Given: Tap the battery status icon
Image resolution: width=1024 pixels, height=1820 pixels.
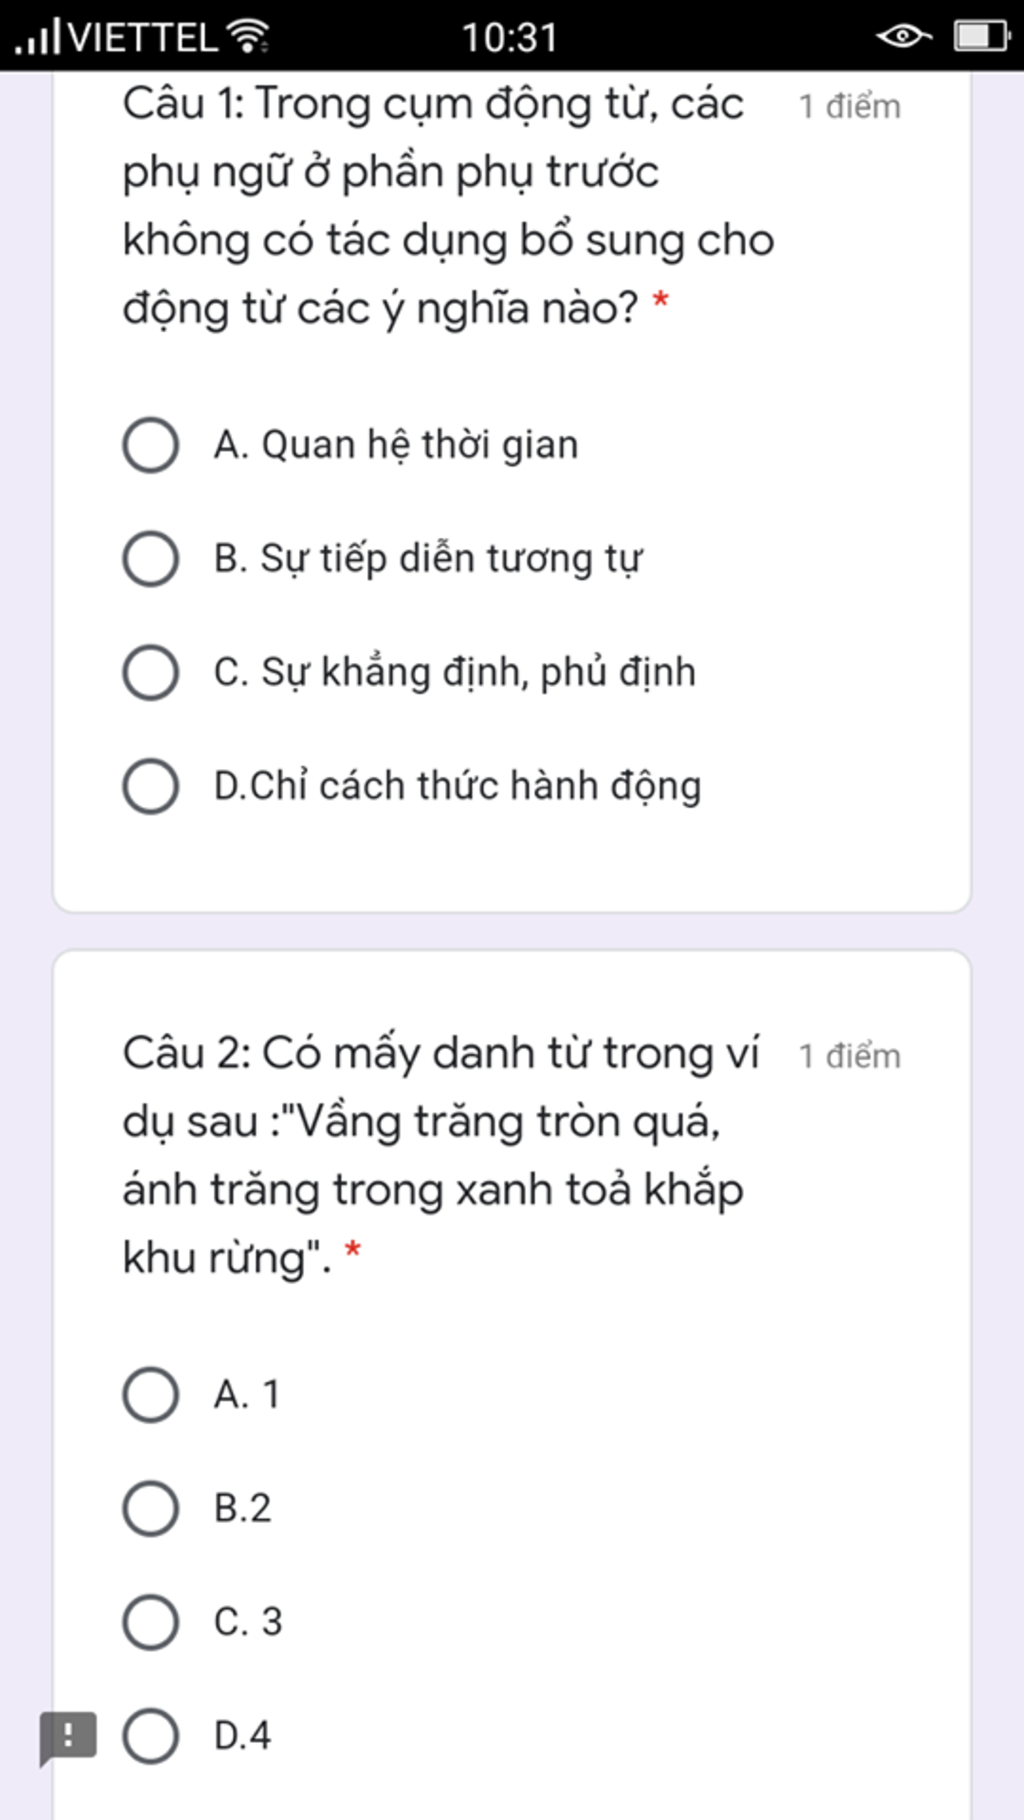Looking at the screenshot, I should 983,37.
